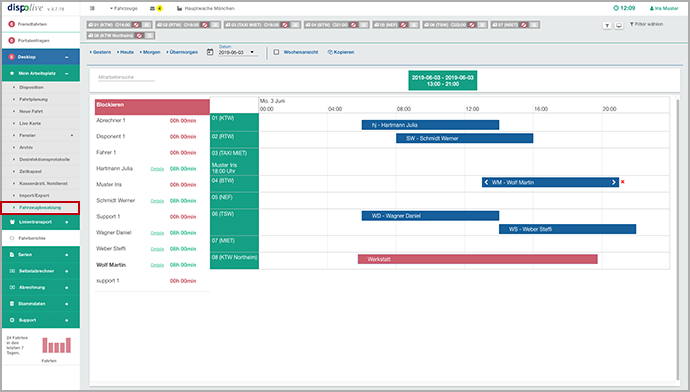Click the funnel filter icon button

pyautogui.click(x=607, y=26)
